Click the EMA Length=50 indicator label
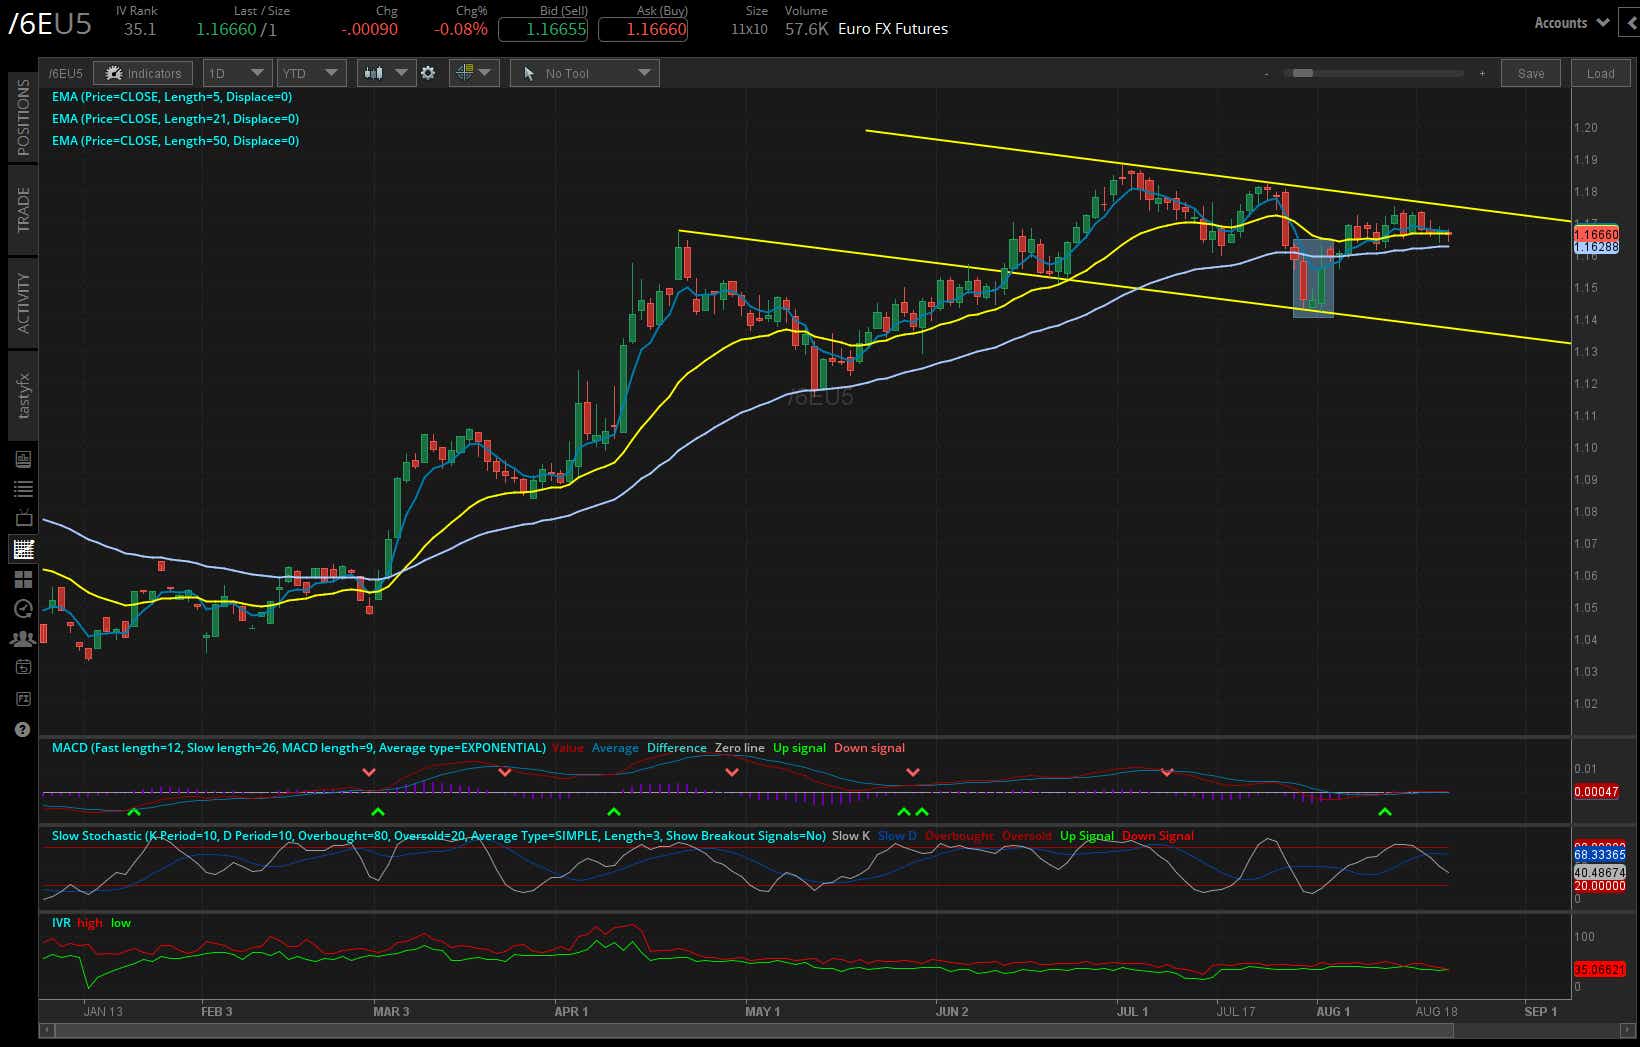 (x=175, y=140)
